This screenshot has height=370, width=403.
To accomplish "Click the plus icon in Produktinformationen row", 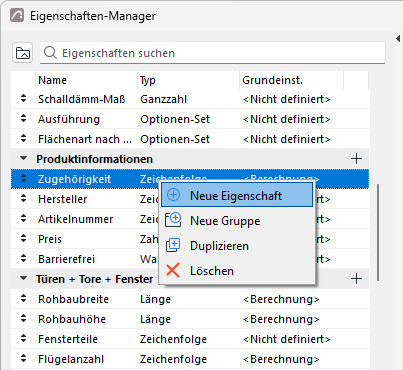I will click(356, 159).
